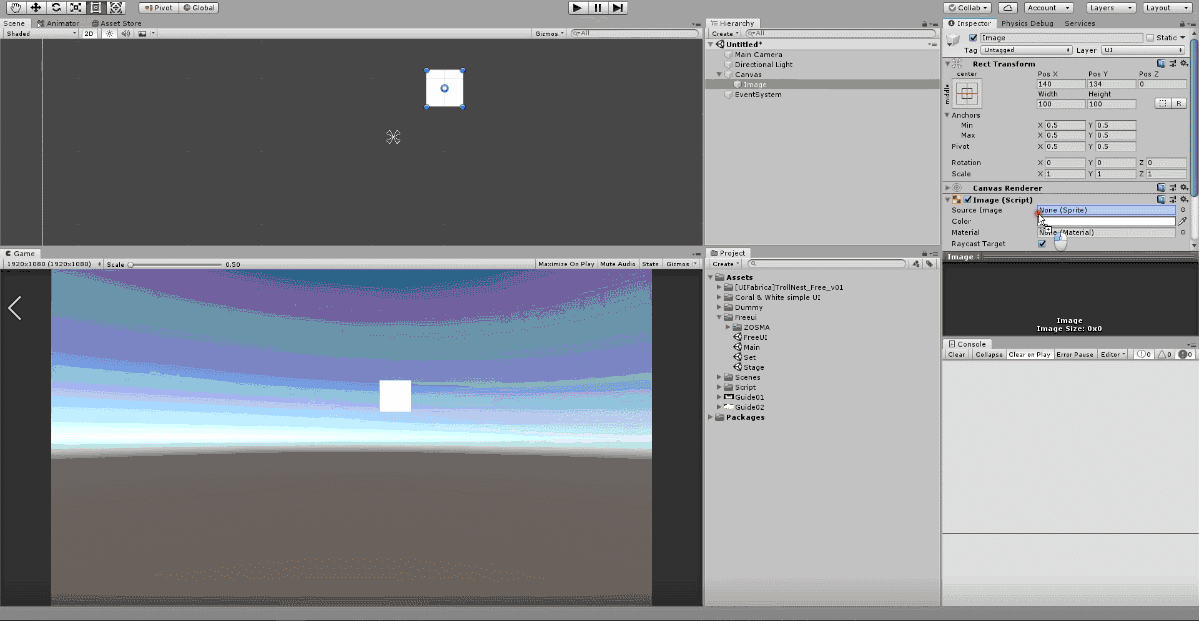Select the Project tab

727,253
